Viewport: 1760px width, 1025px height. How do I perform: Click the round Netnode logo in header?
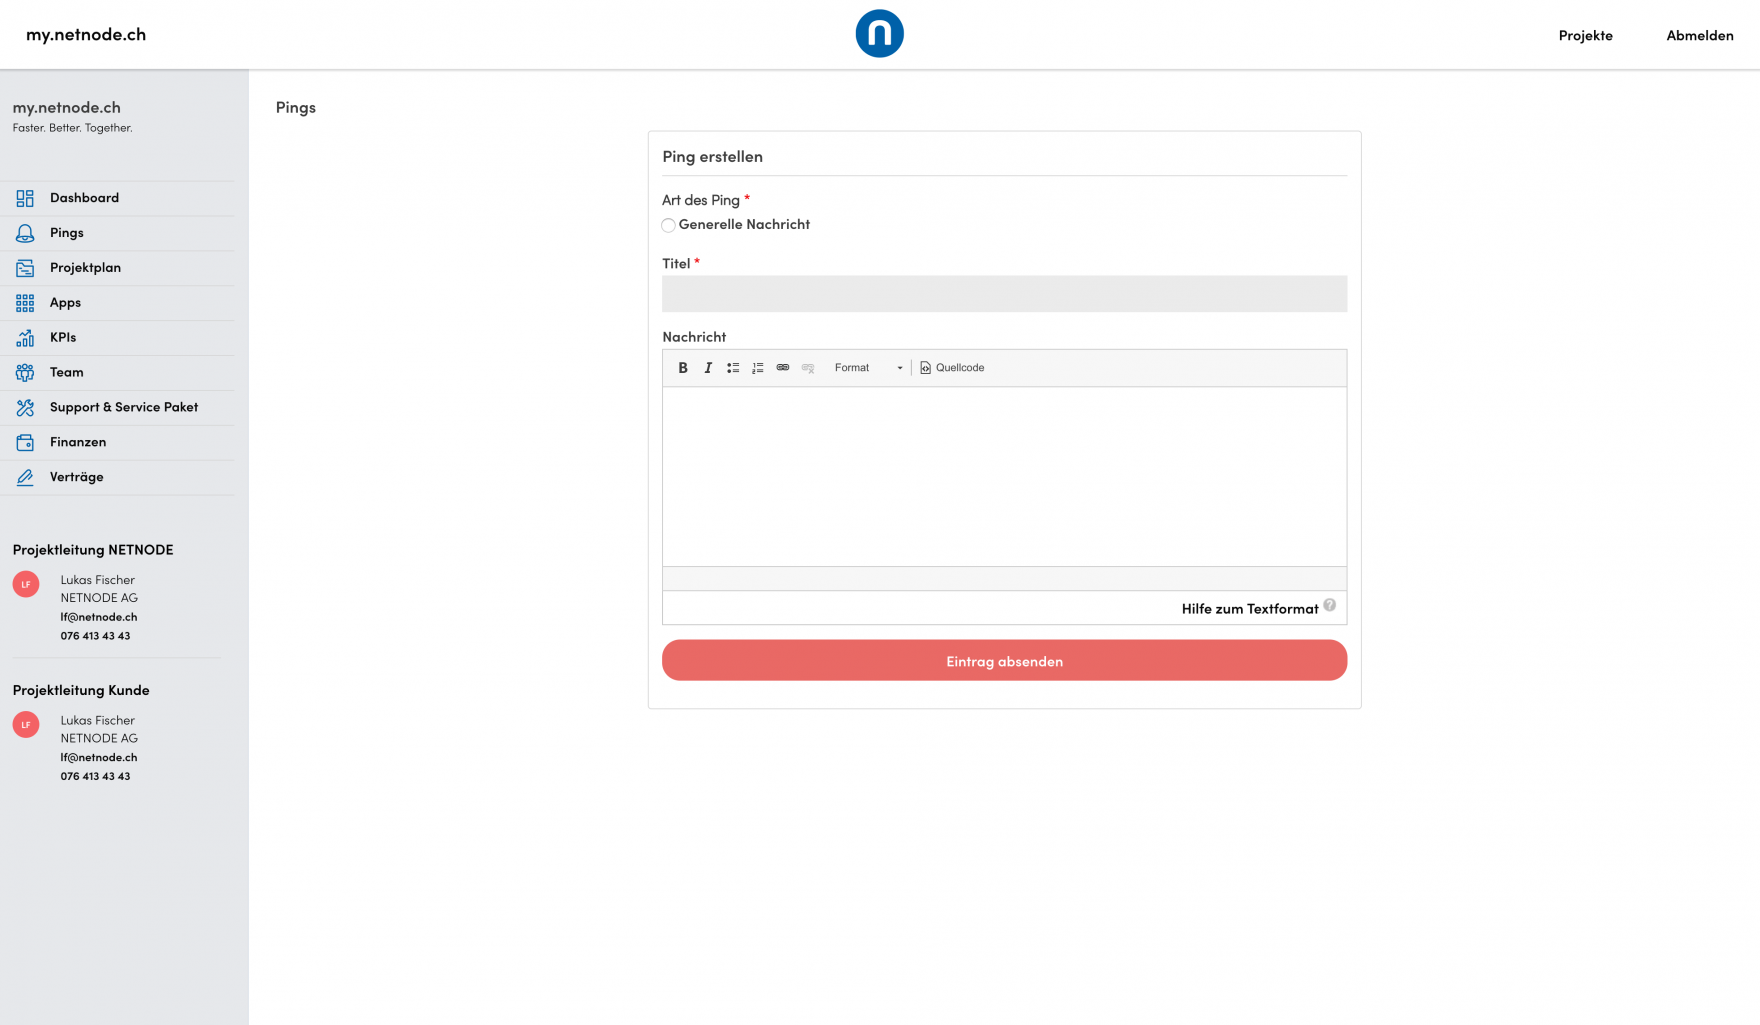point(879,34)
